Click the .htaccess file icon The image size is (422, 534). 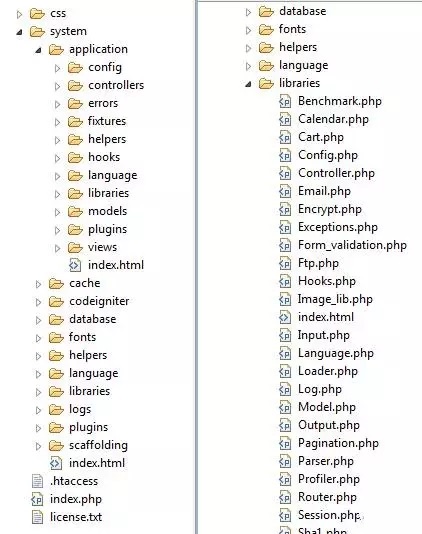pos(37,481)
